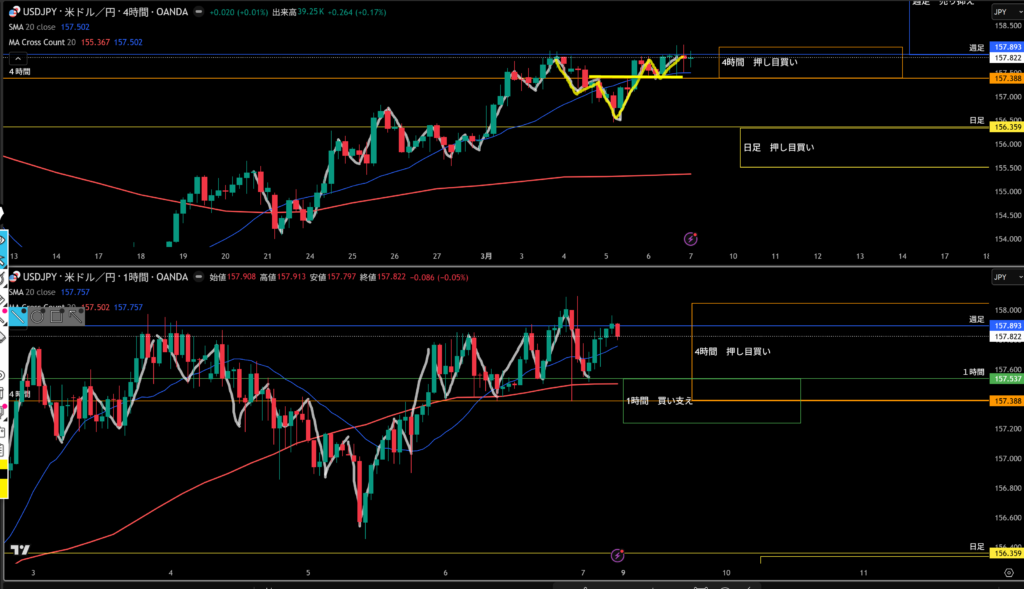Click the lightning event icon on 1-hour chart
Image resolution: width=1024 pixels, height=589 pixels.
click(618, 554)
